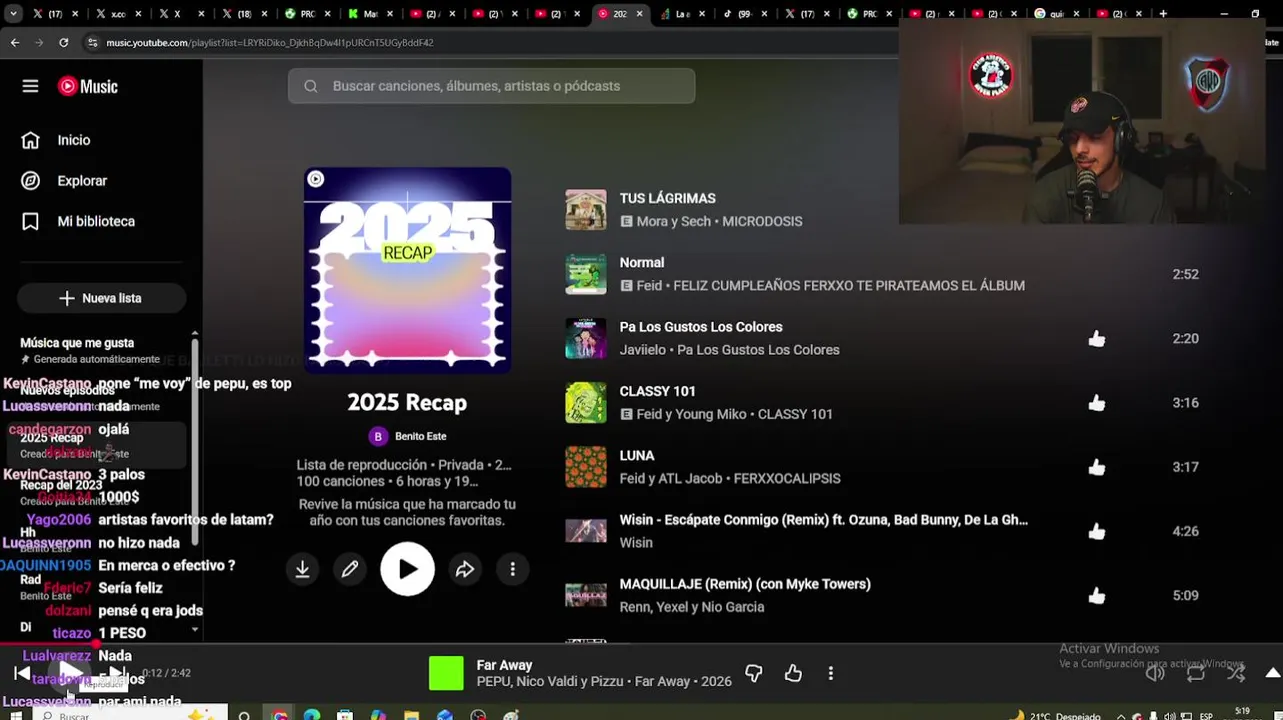Click the music.youtube.com address bar

click(270, 43)
